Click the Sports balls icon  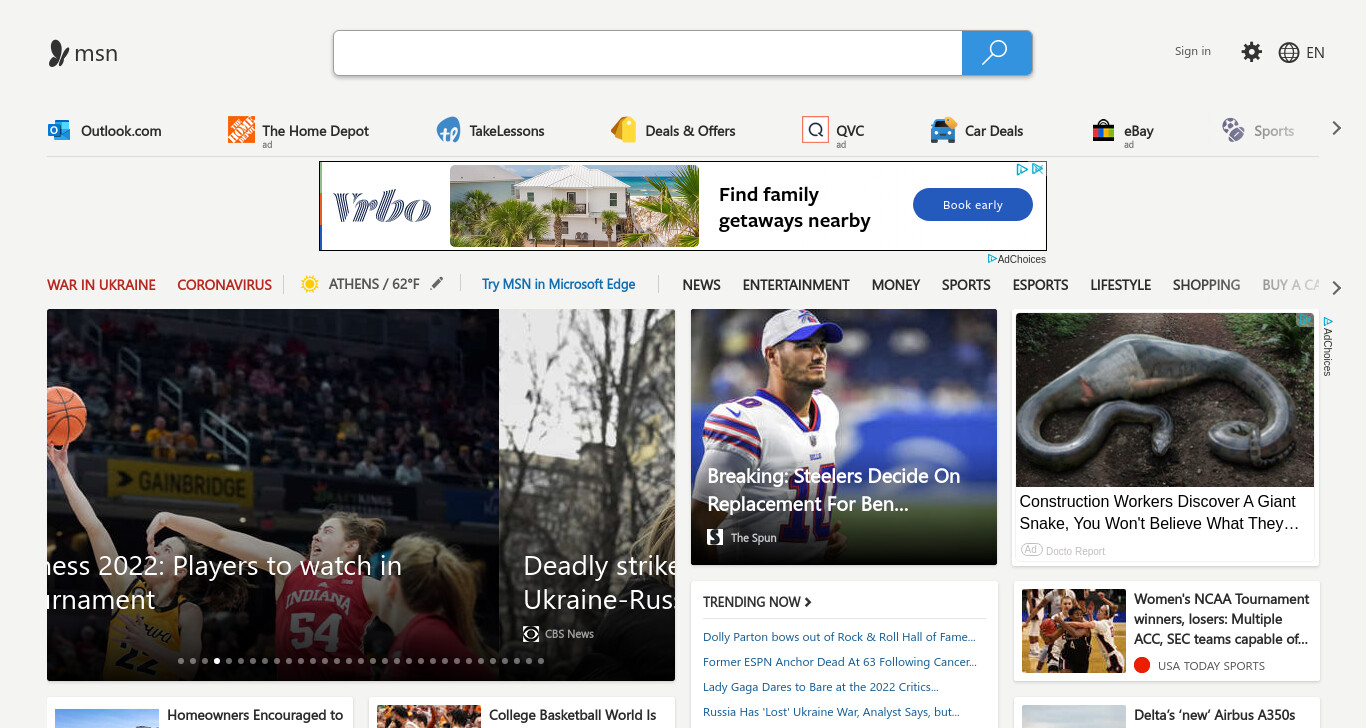click(1233, 130)
